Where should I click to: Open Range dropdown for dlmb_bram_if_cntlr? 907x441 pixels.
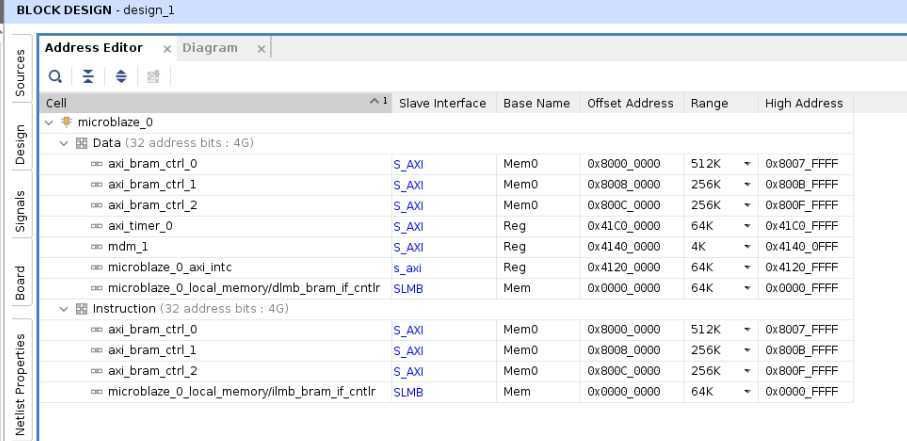tap(747, 288)
